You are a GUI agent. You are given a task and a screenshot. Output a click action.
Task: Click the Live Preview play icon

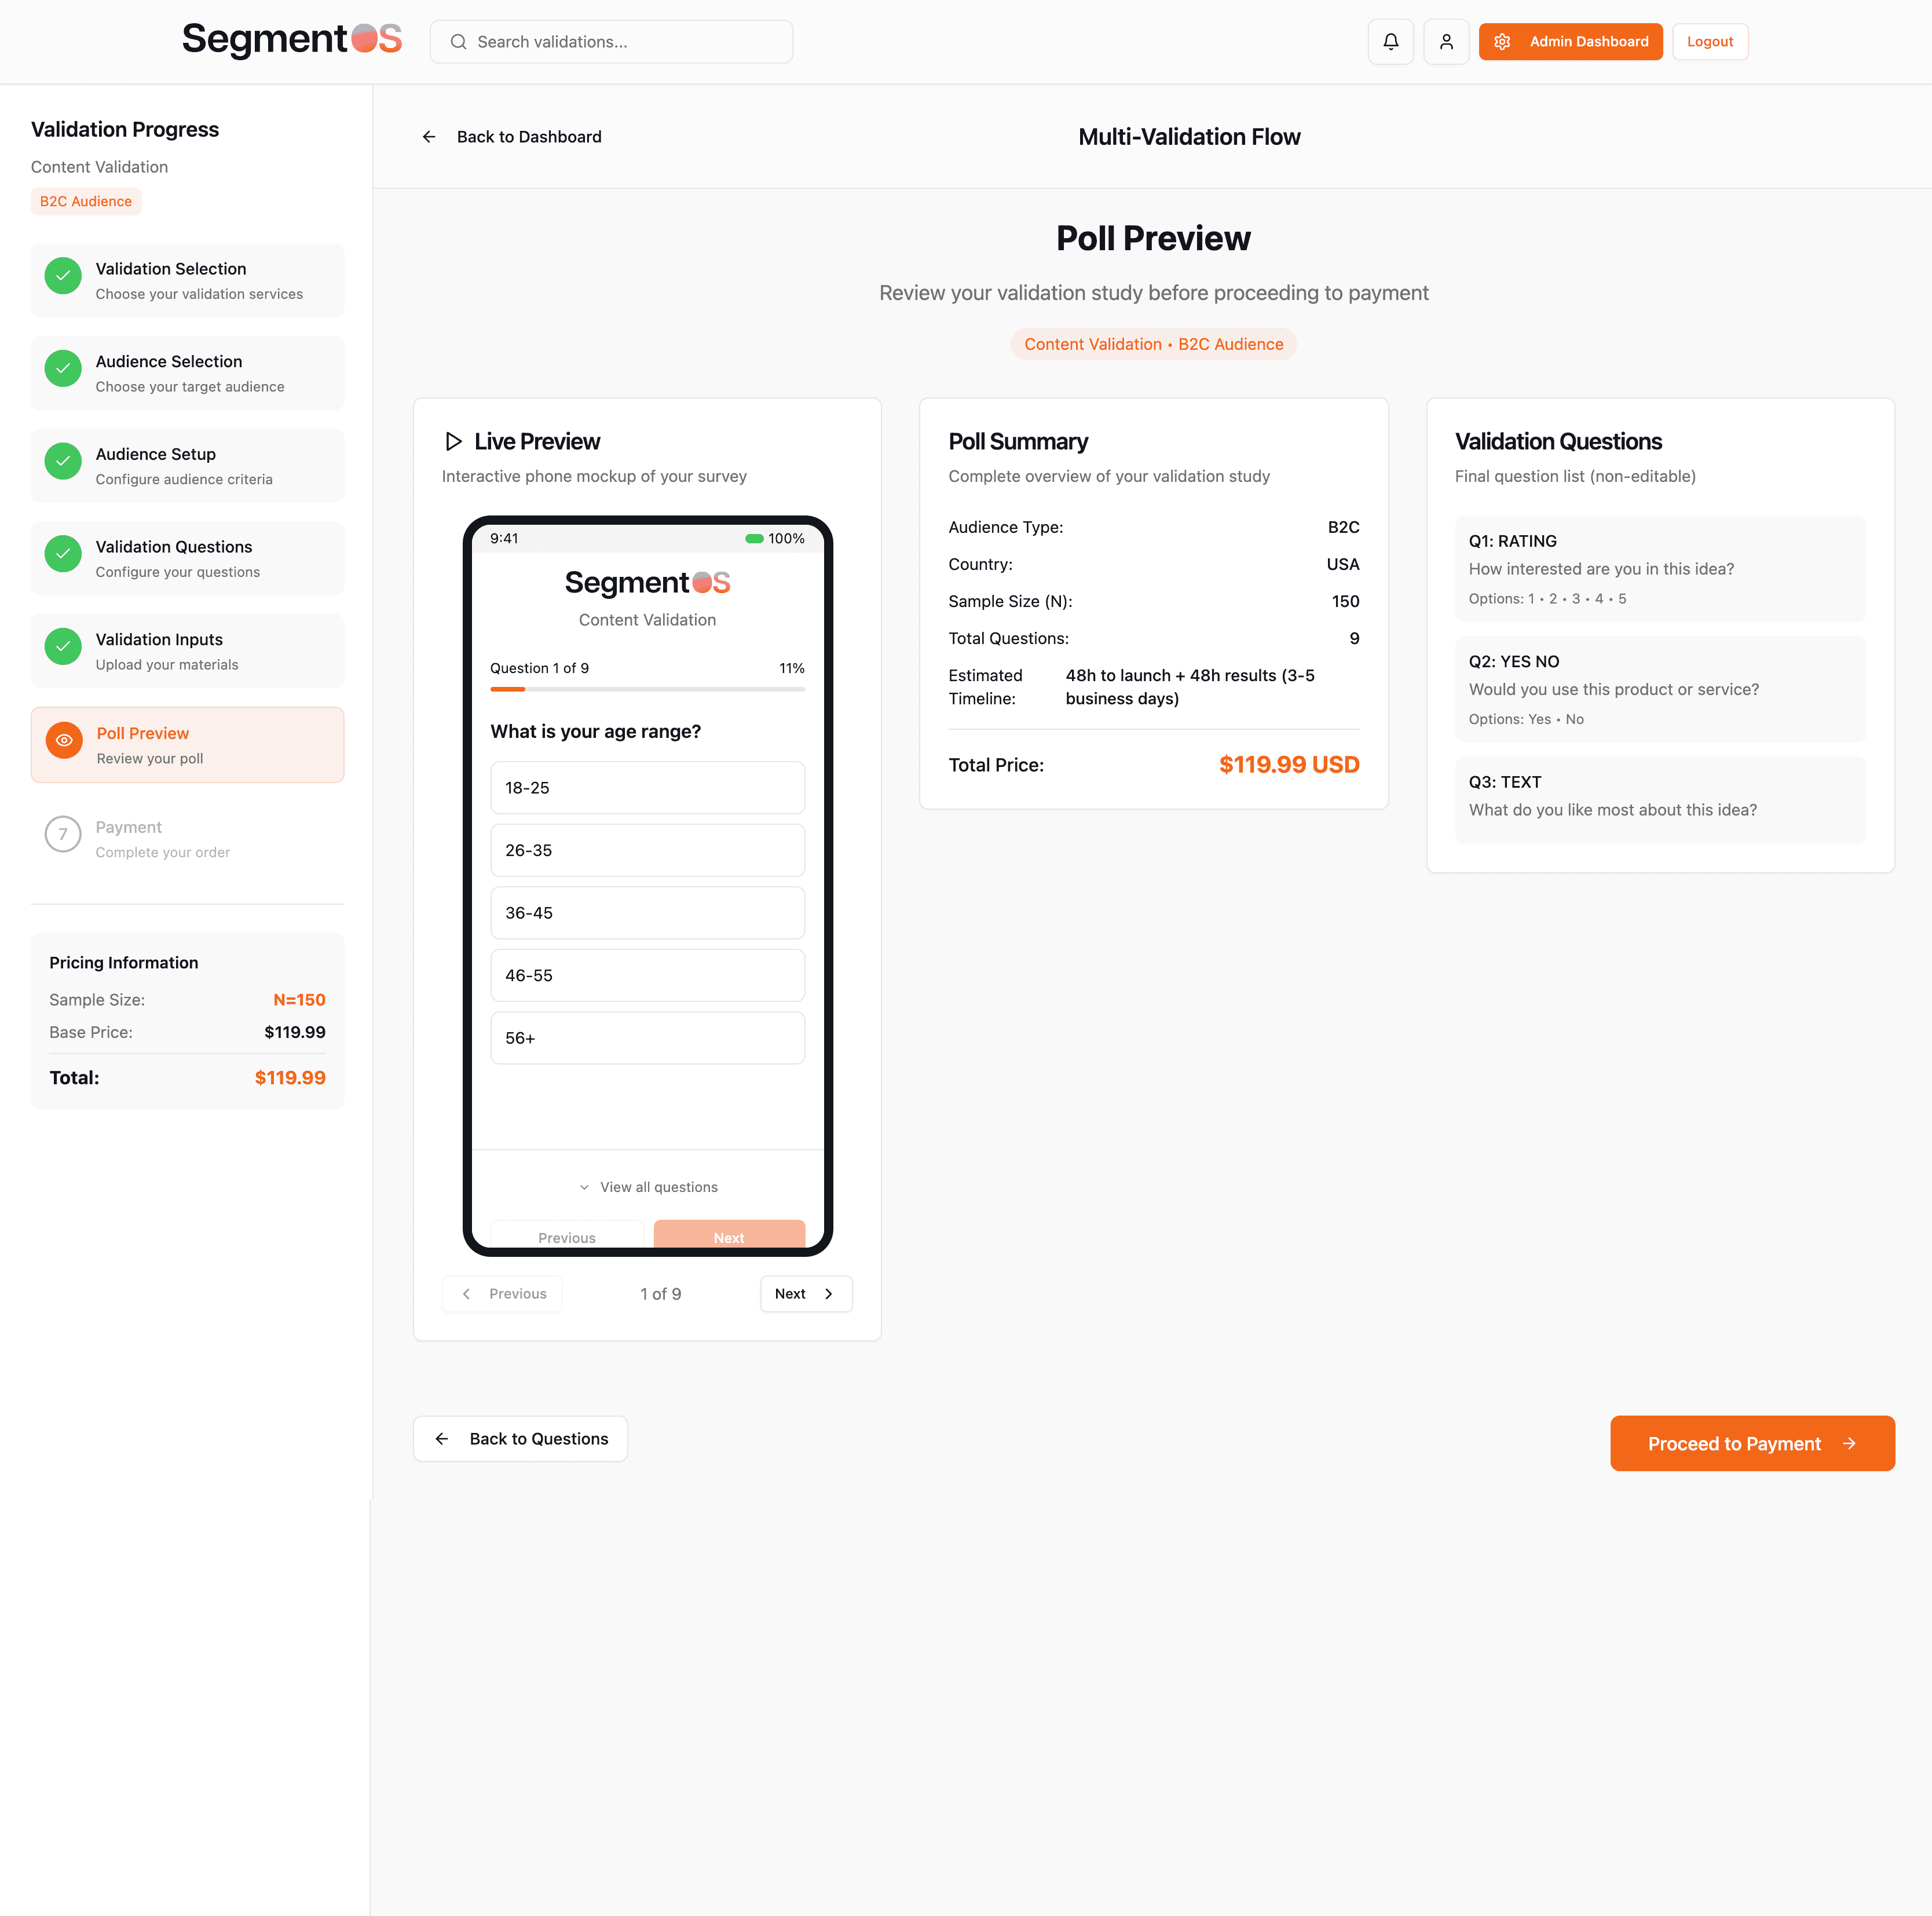[453, 441]
